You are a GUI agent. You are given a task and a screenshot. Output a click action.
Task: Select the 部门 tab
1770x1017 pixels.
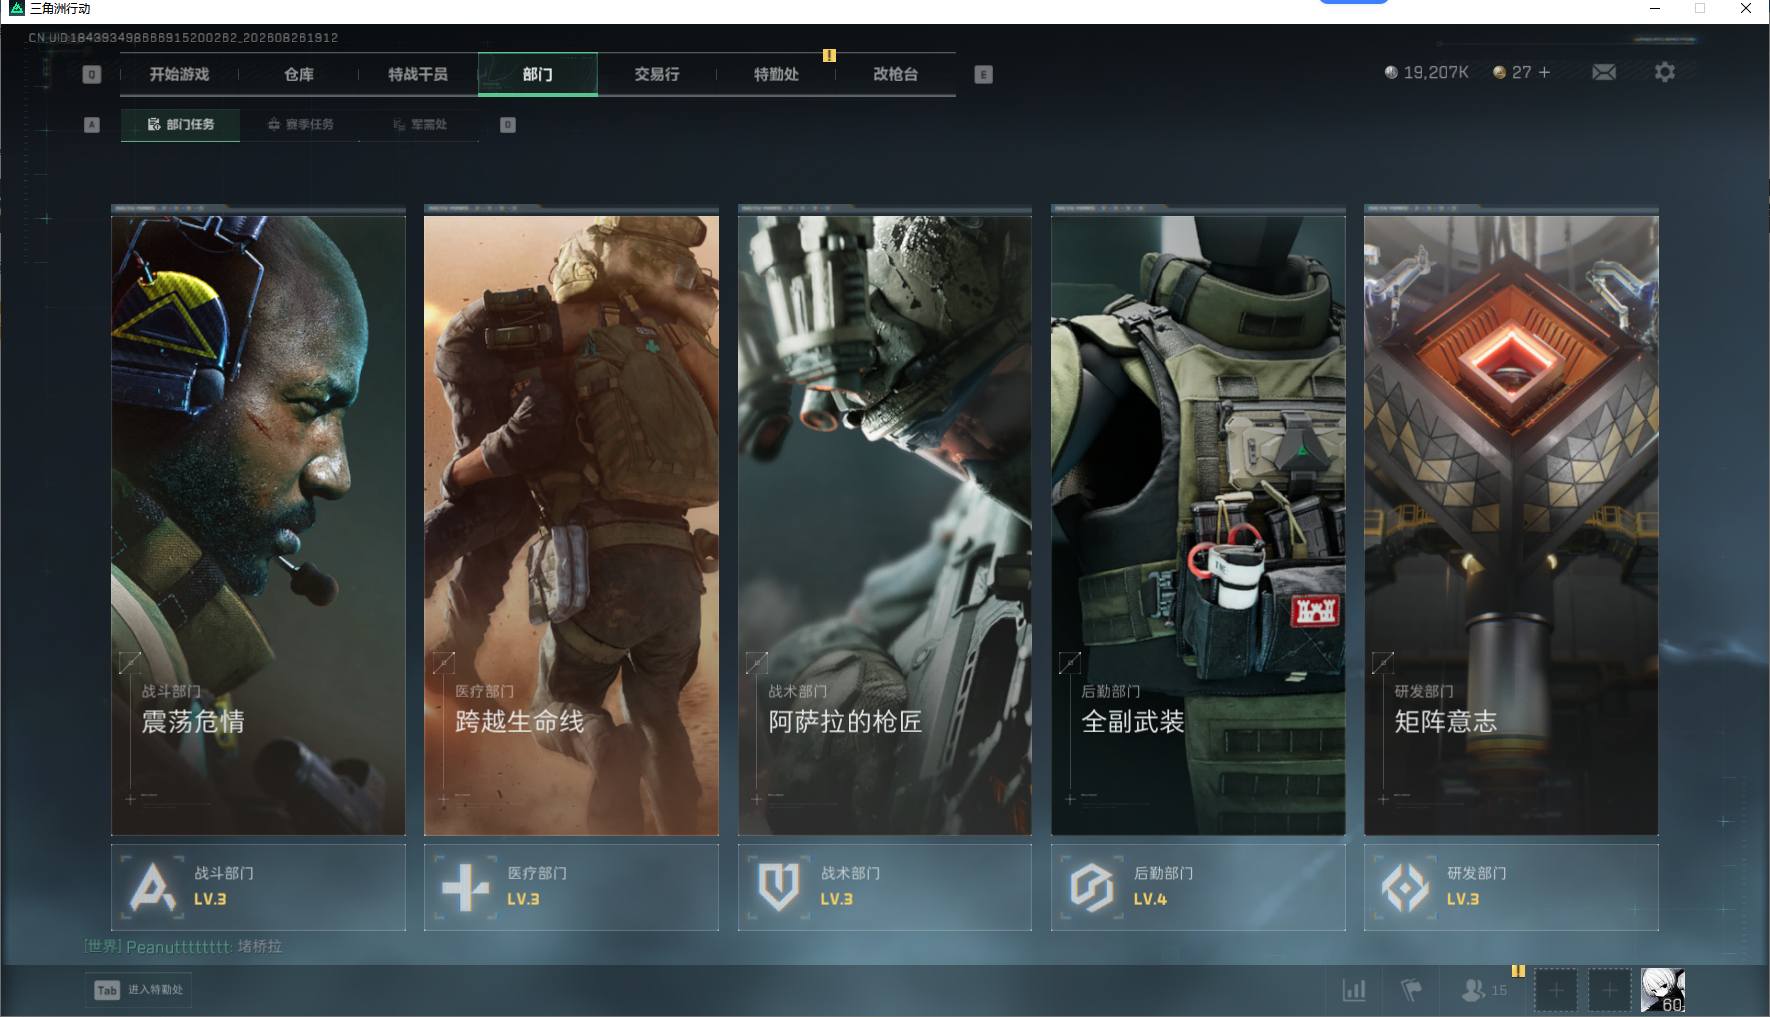538,74
